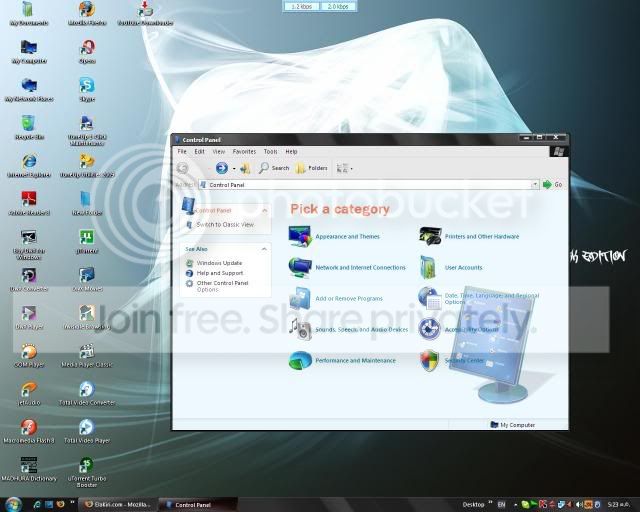The image size is (640, 512).
Task: Expand Quick Launch overflow chevron
Action: click(x=72, y=503)
